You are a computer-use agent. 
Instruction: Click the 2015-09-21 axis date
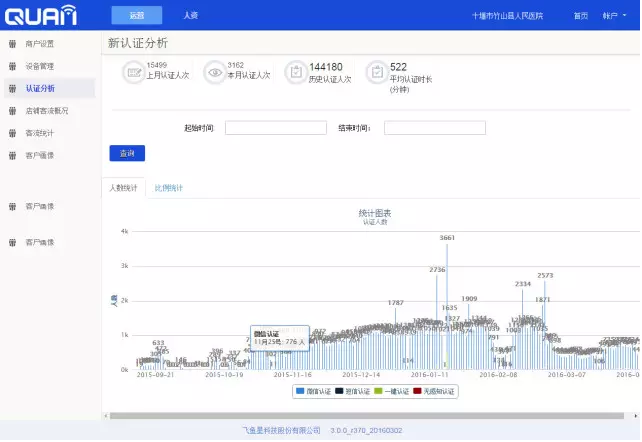click(155, 375)
